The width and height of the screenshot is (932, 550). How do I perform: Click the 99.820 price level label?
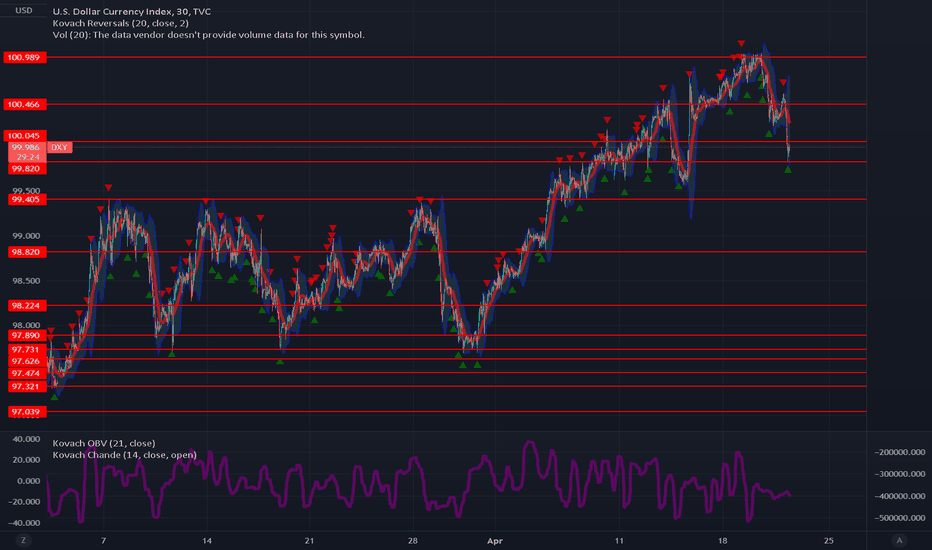(27, 169)
